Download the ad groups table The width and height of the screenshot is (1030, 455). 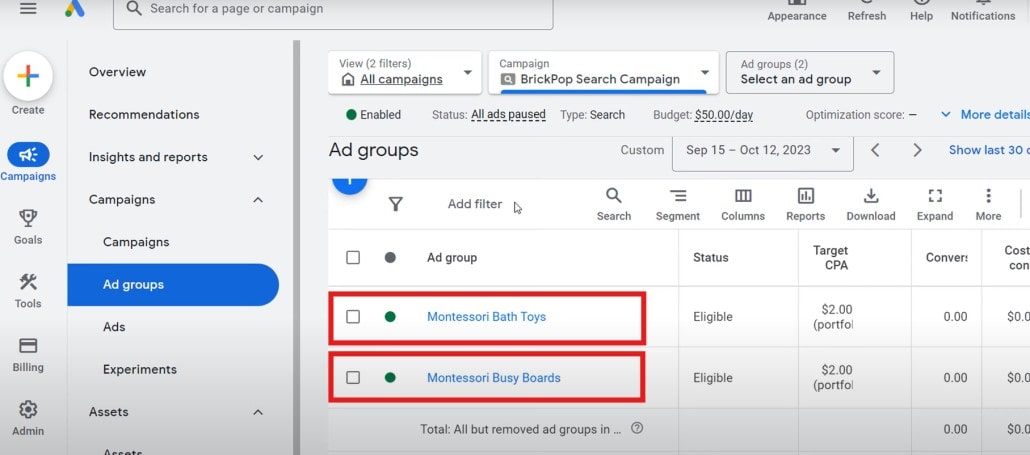[870, 205]
